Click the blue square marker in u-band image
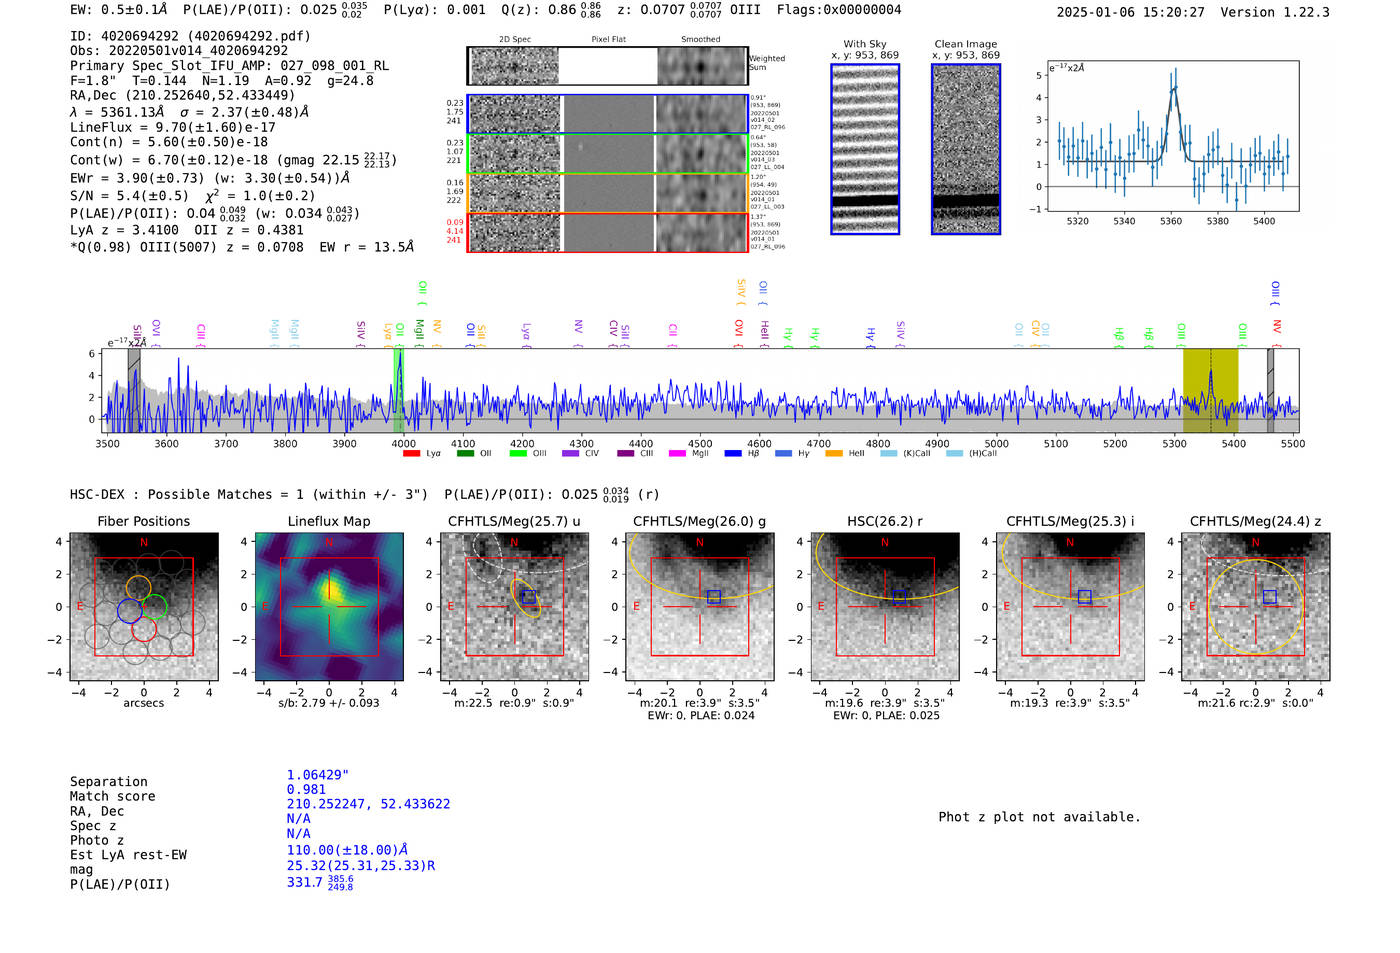Screen dimensions: 1400x953 coord(529,597)
